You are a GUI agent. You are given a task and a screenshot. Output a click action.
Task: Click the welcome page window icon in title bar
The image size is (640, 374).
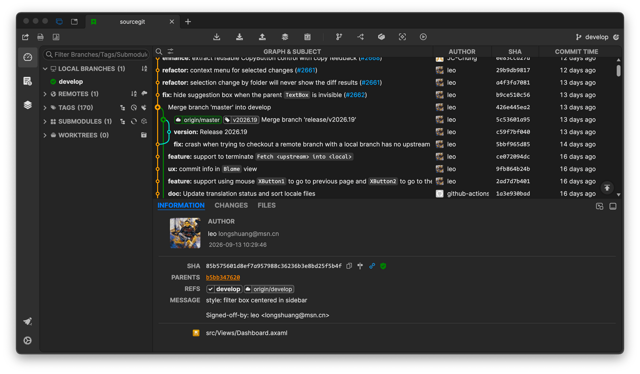[x=74, y=22]
